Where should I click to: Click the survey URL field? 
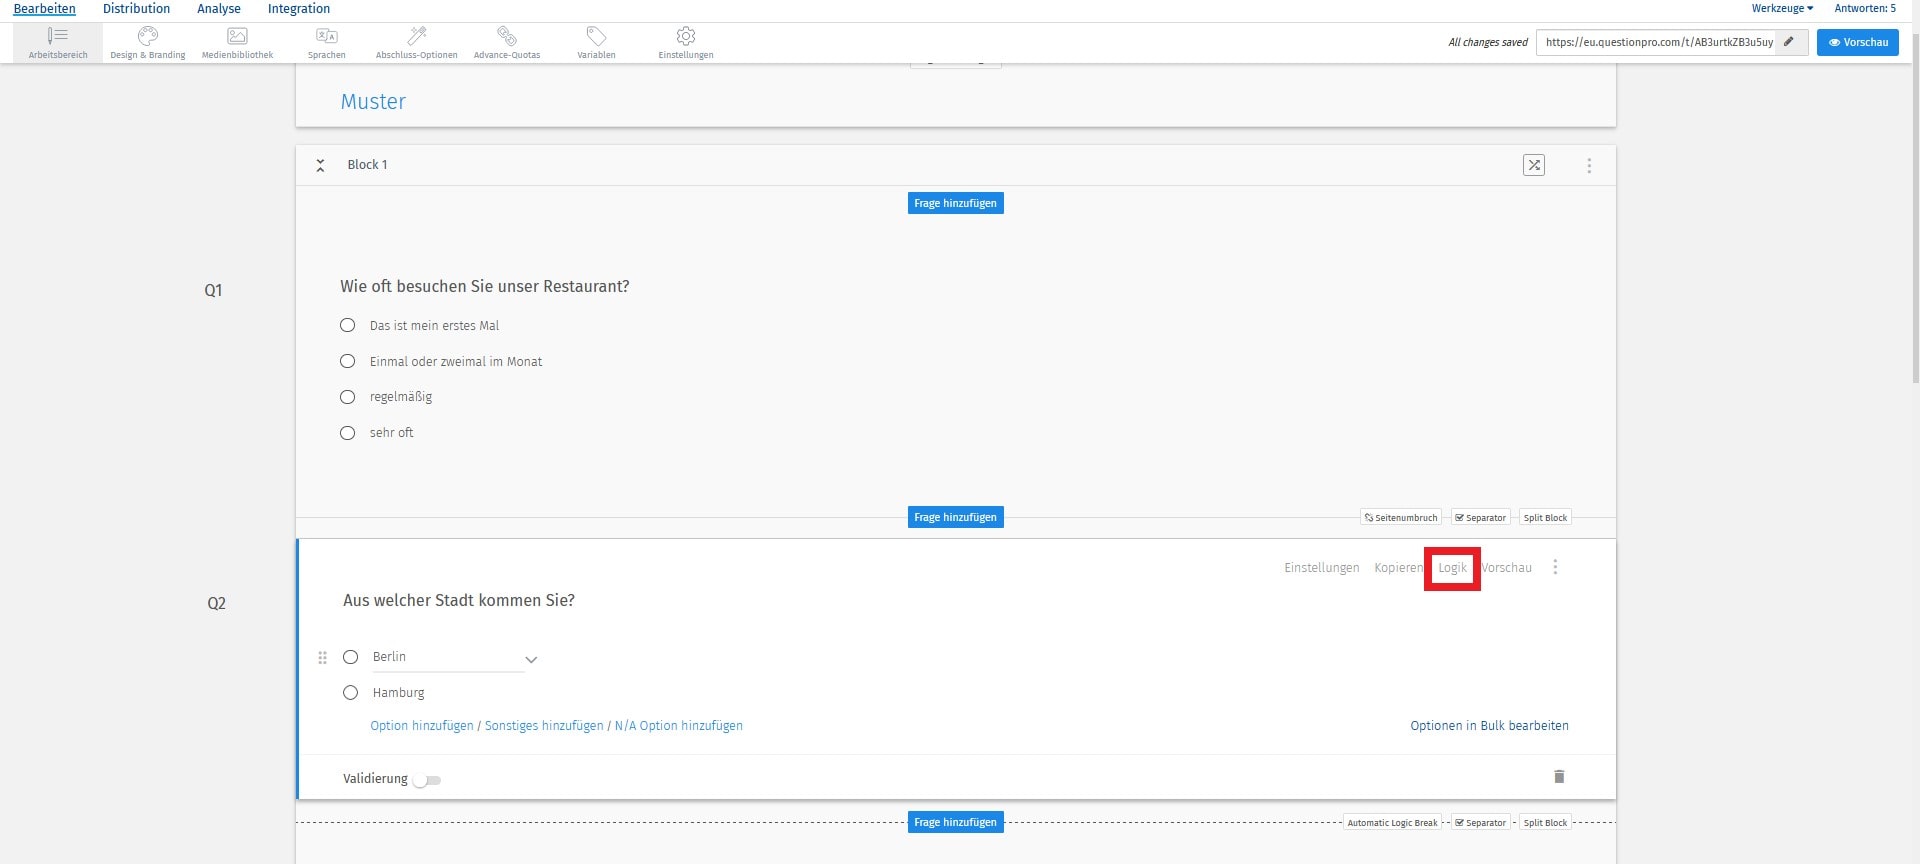(x=1658, y=42)
